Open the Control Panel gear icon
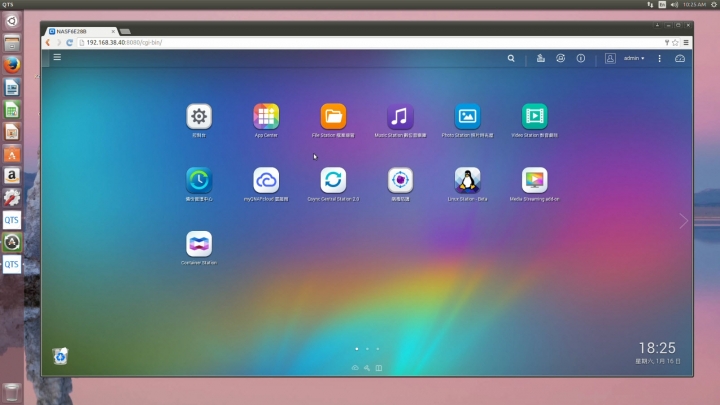This screenshot has width=720, height=405. tap(199, 116)
